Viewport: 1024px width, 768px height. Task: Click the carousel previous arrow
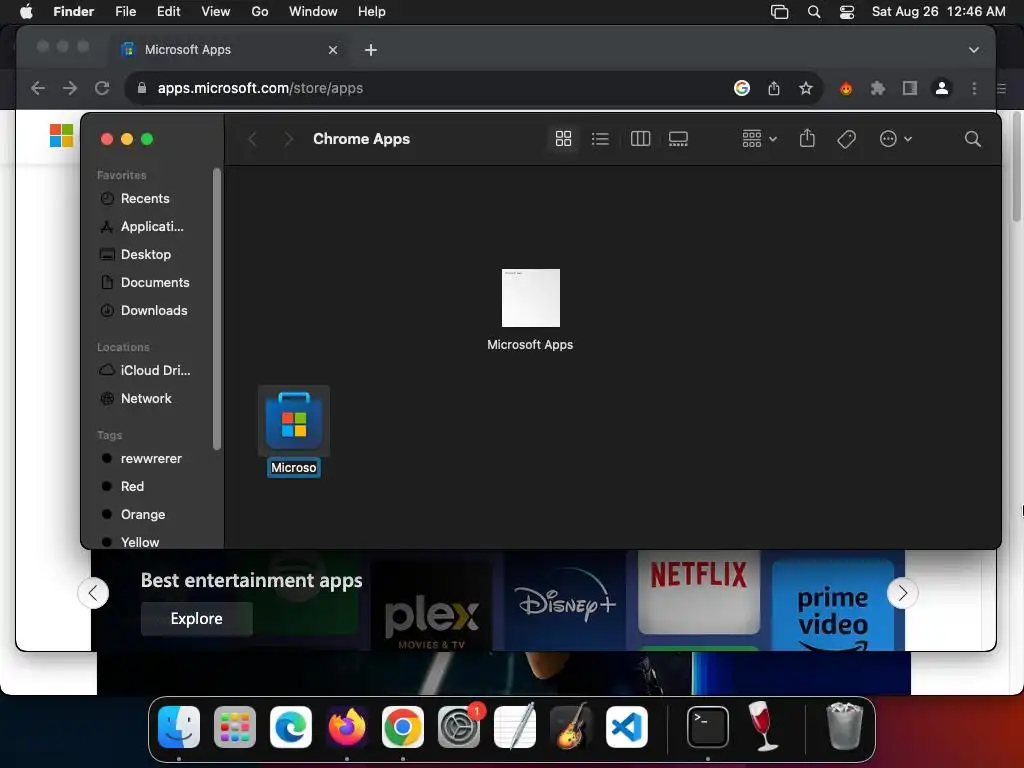click(x=93, y=593)
